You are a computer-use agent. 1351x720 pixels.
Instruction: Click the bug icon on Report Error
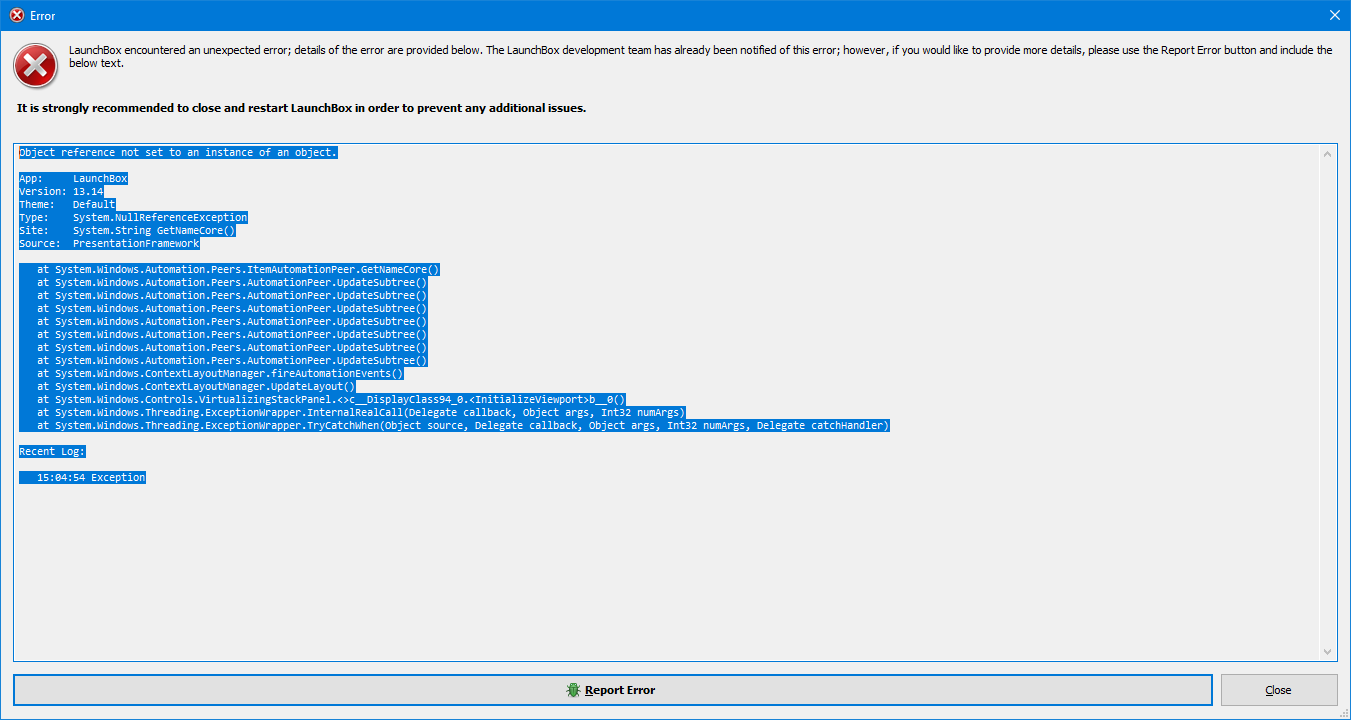coord(573,690)
